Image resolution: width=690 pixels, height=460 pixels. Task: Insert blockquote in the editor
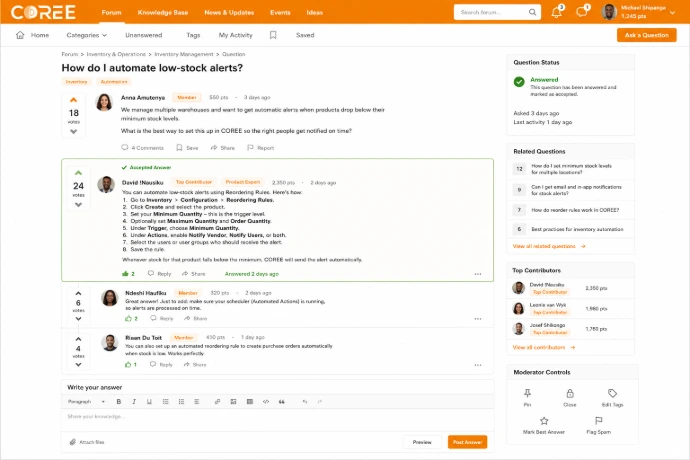(x=282, y=401)
